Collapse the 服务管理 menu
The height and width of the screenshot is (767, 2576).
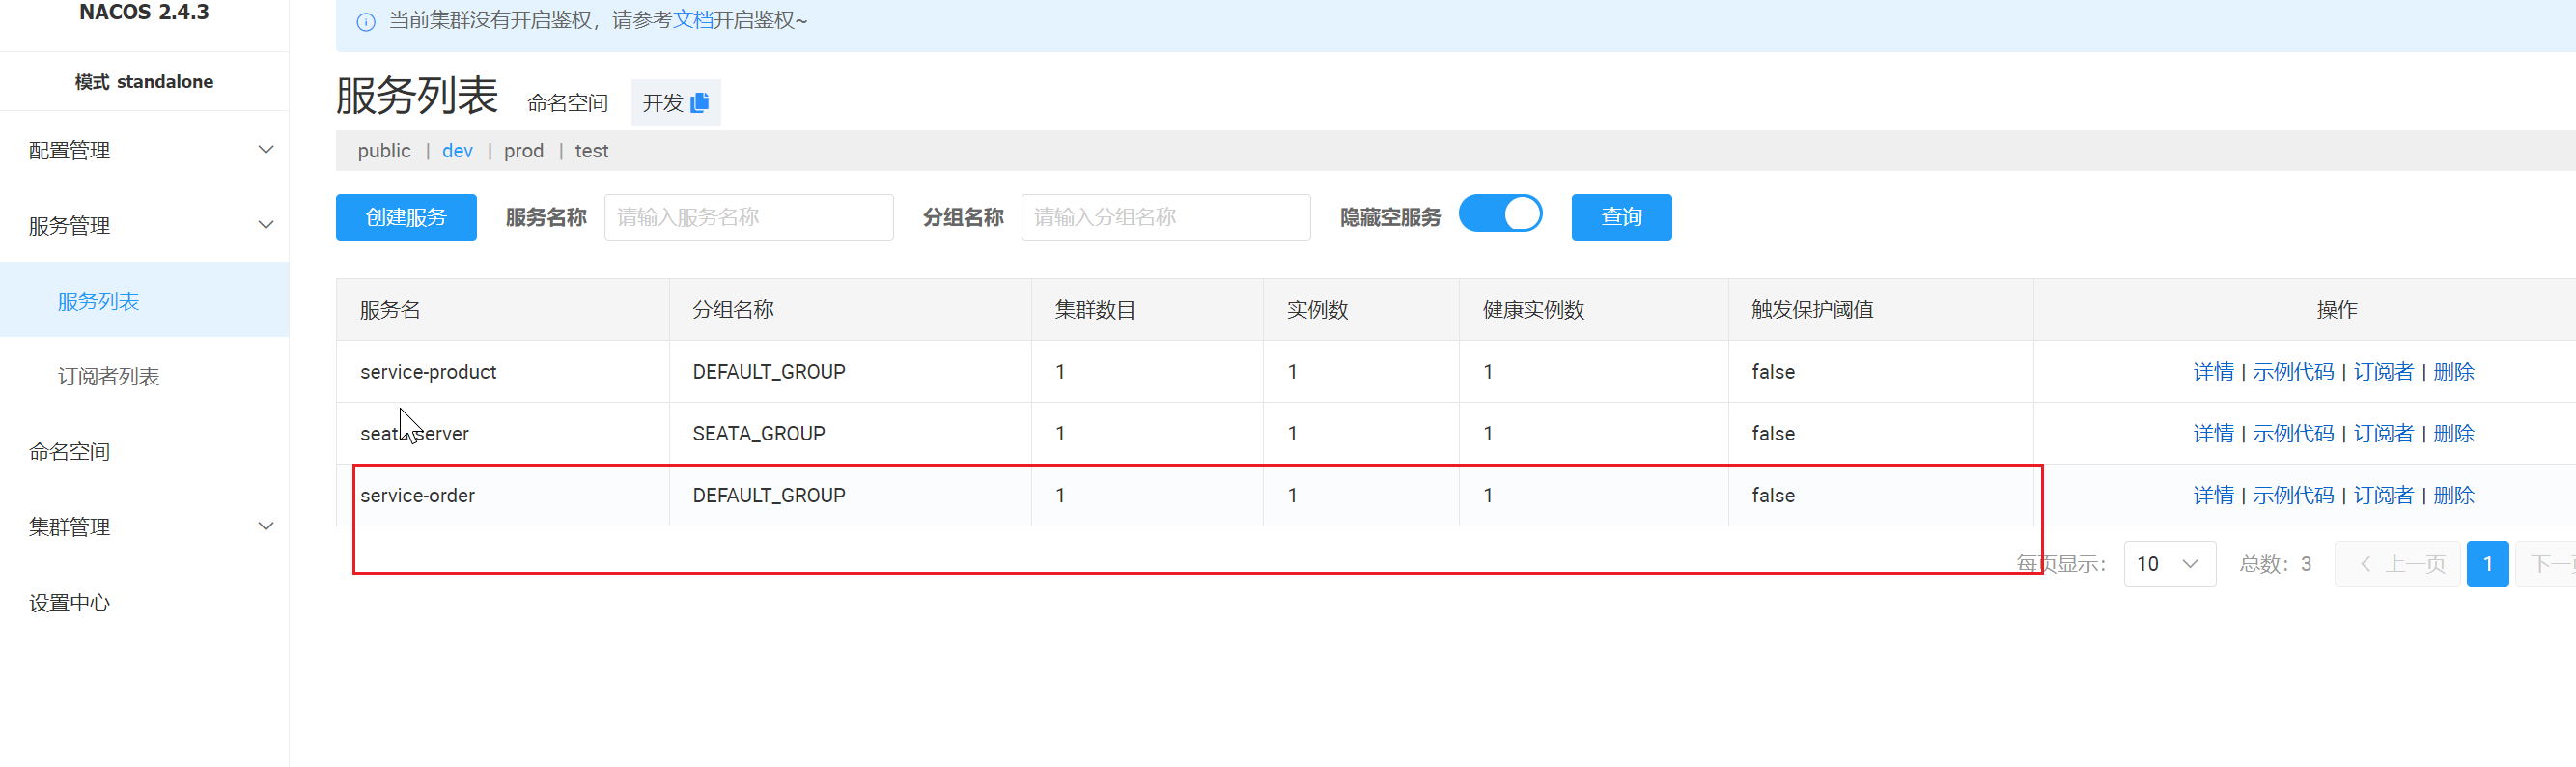point(145,225)
